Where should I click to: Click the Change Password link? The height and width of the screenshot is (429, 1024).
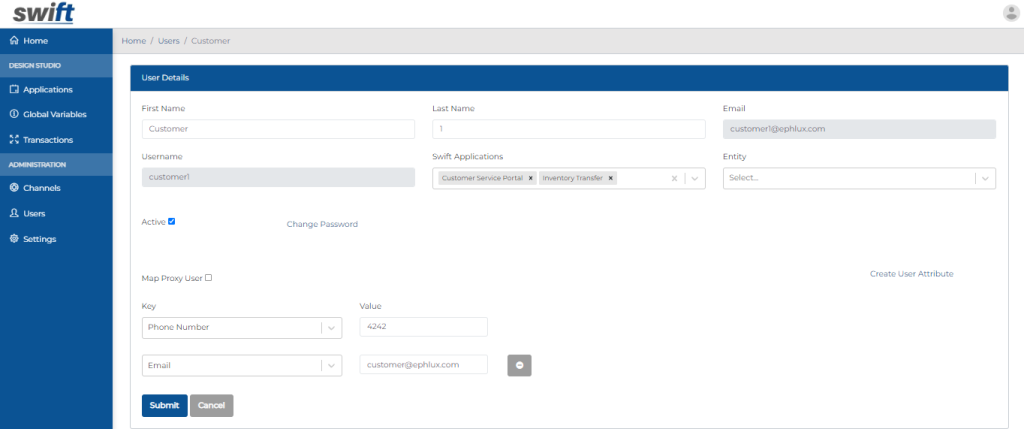pos(322,224)
